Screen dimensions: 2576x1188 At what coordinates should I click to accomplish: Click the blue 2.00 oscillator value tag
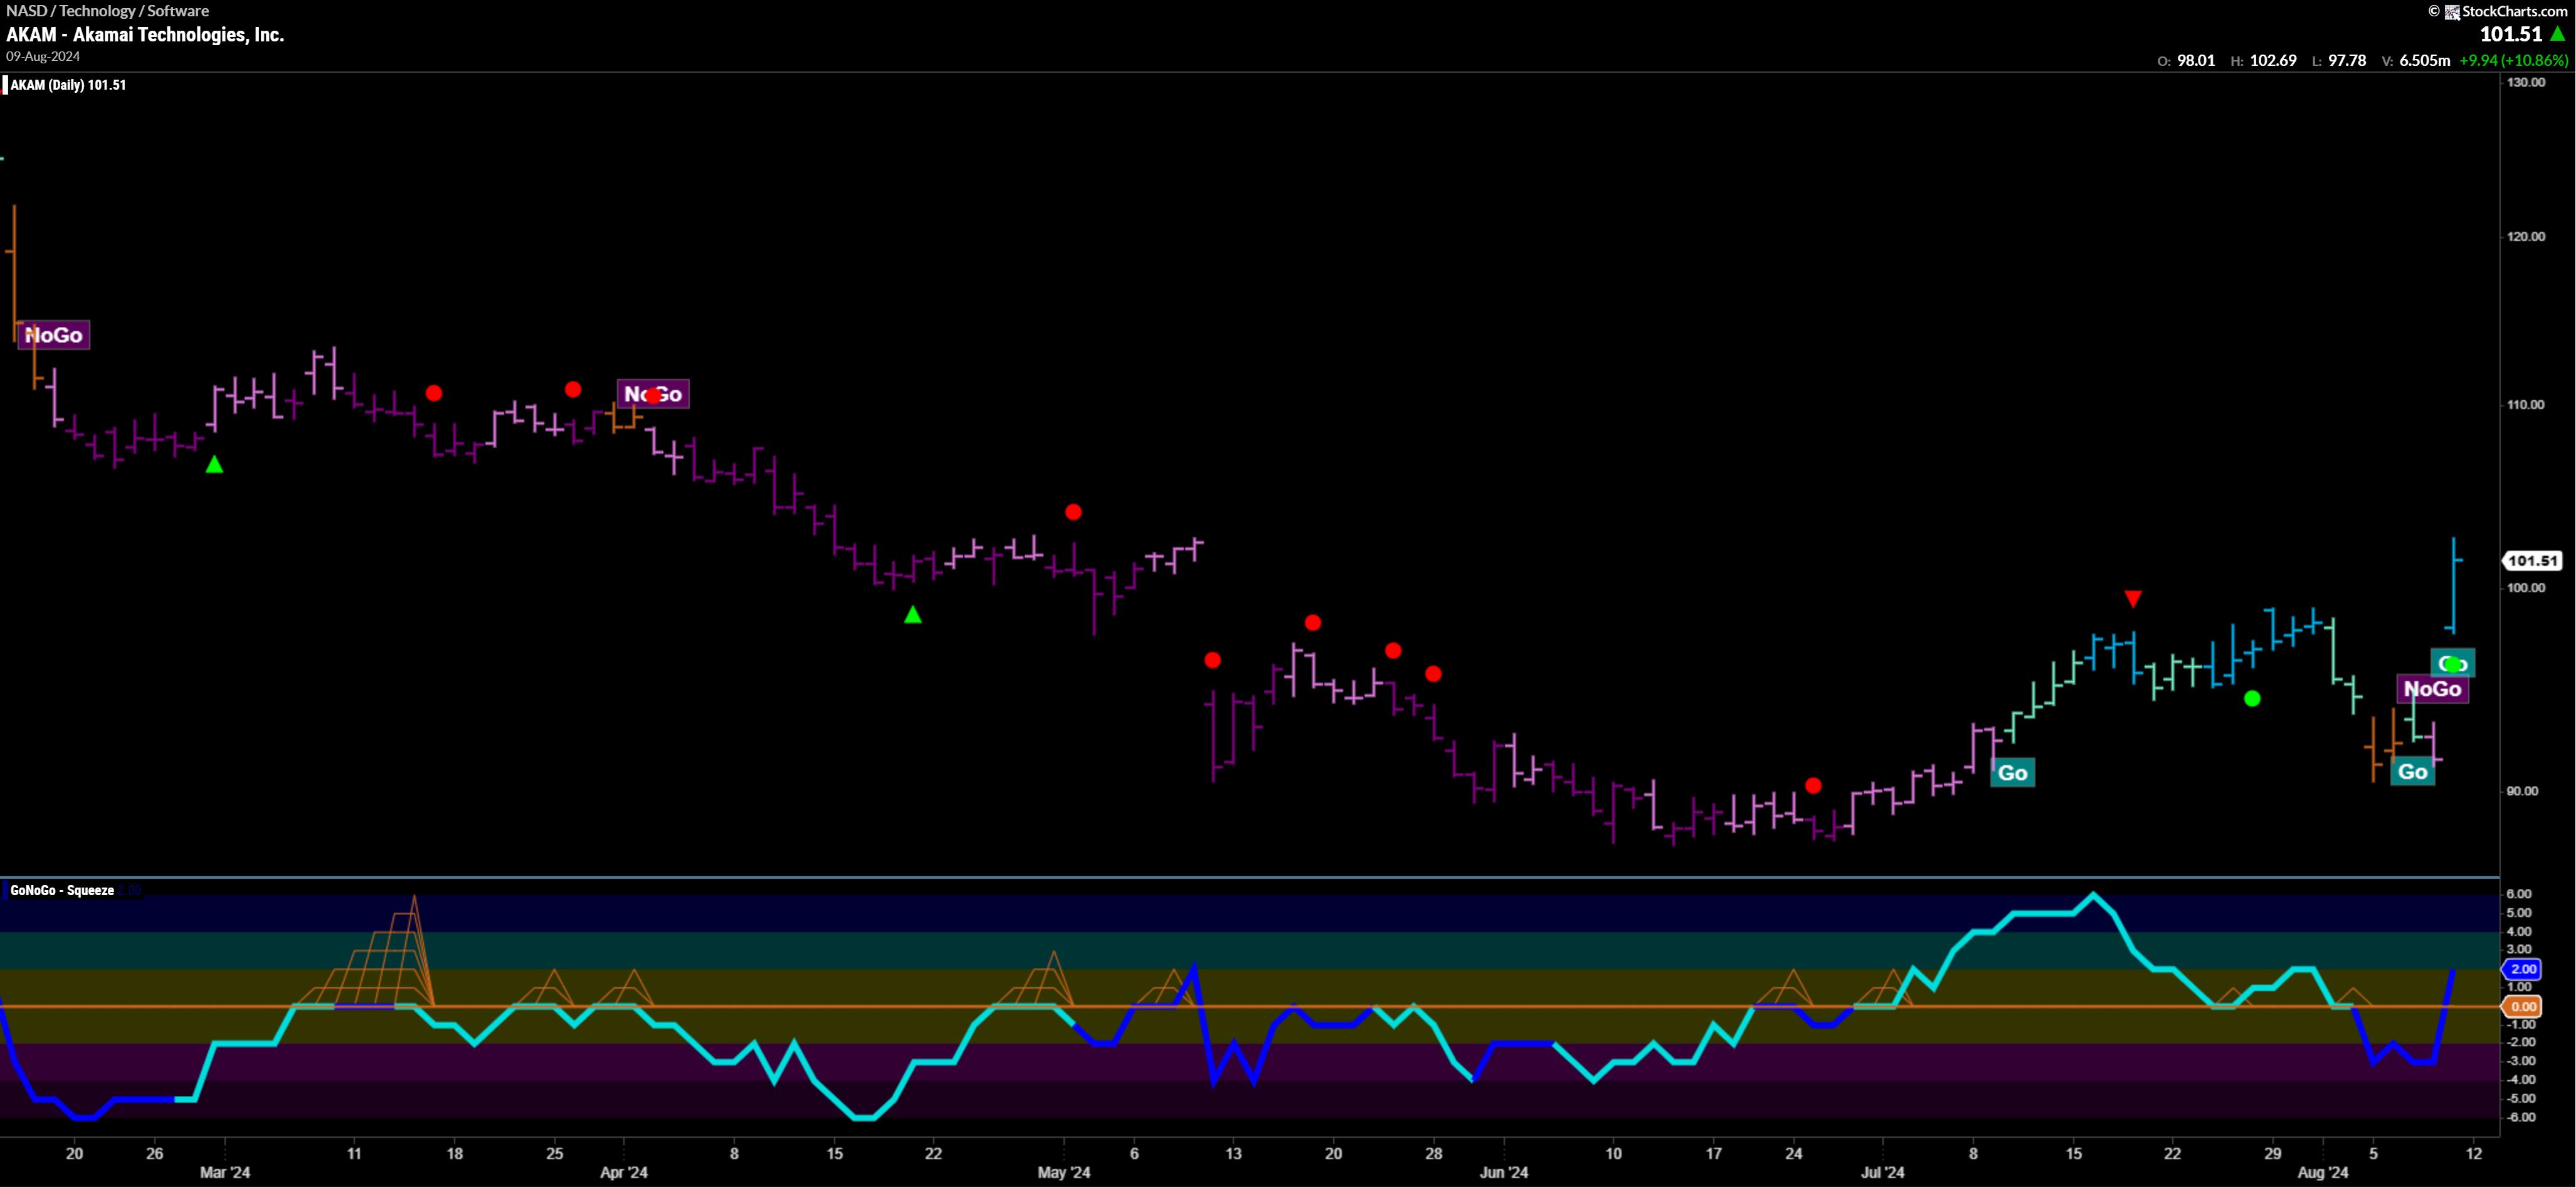click(2523, 969)
